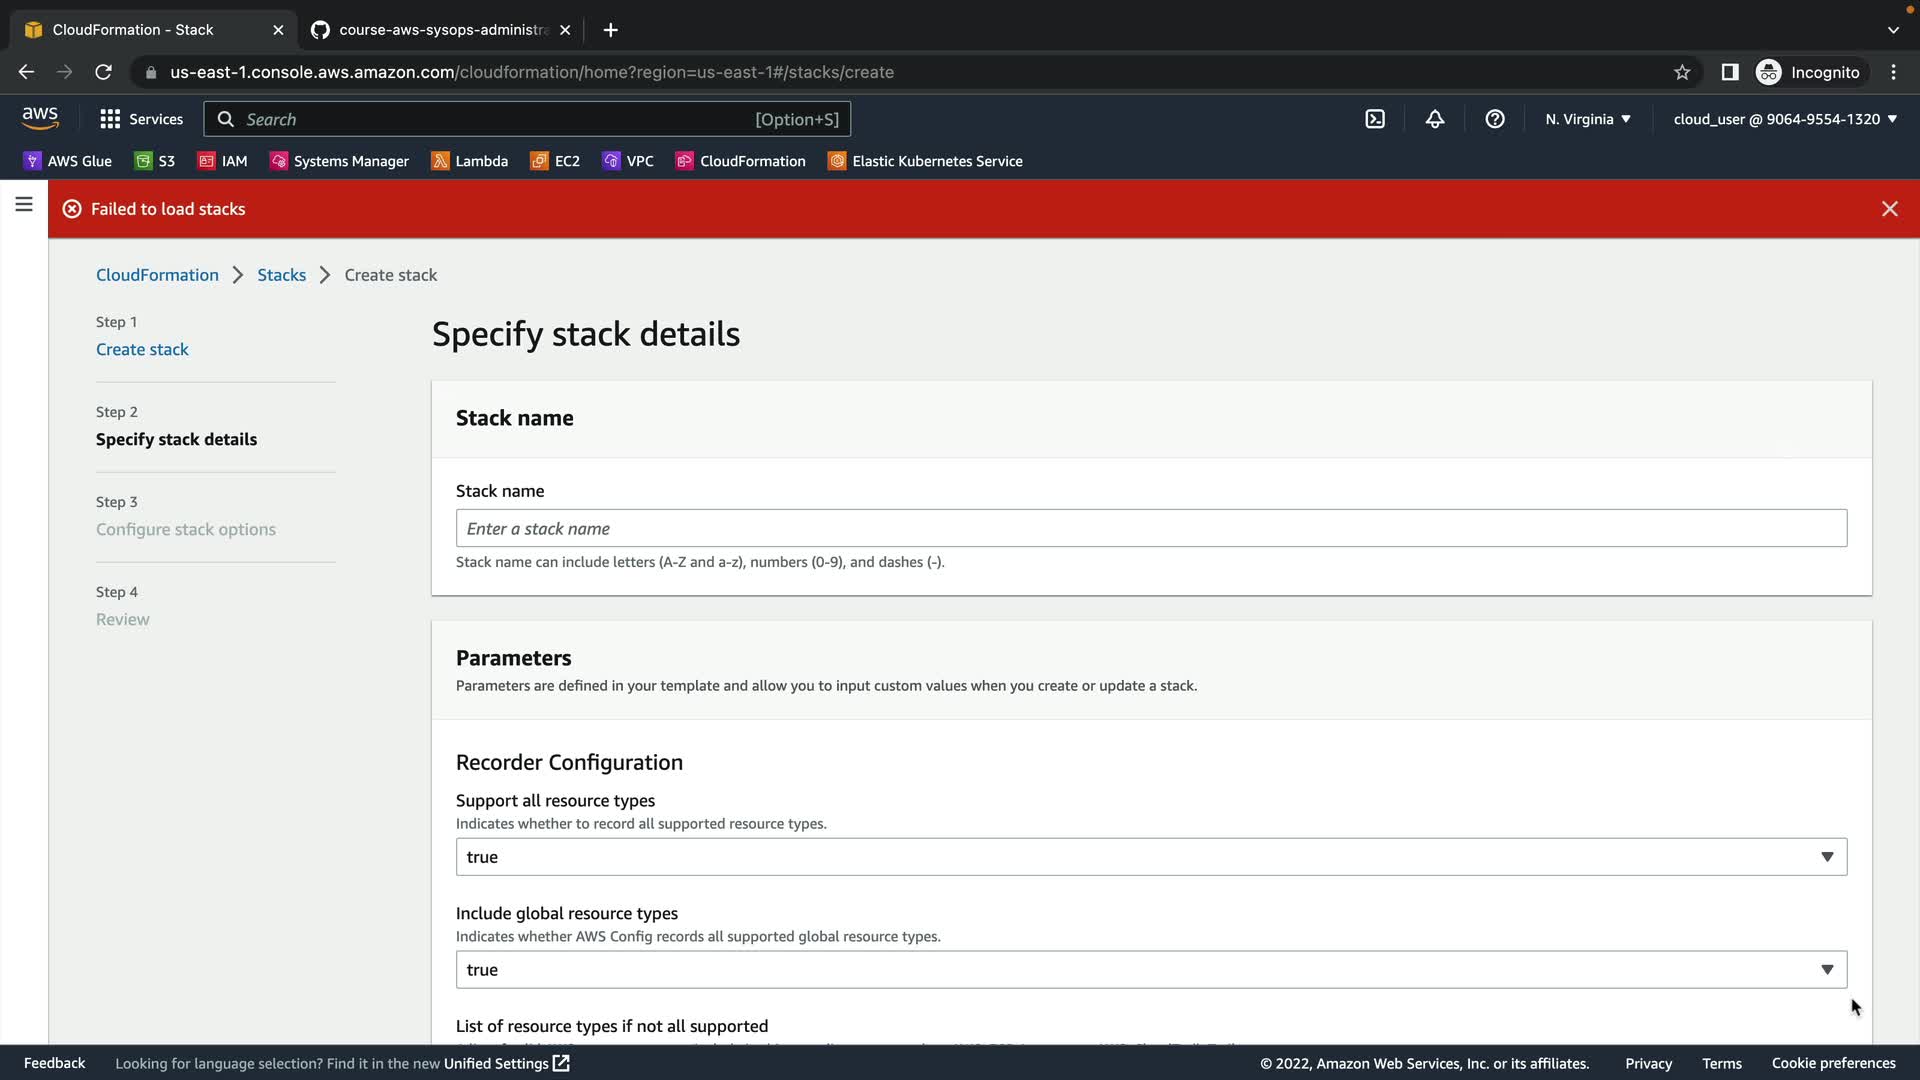Go back to Step 1 Create stack
The width and height of the screenshot is (1920, 1080).
pyautogui.click(x=142, y=349)
